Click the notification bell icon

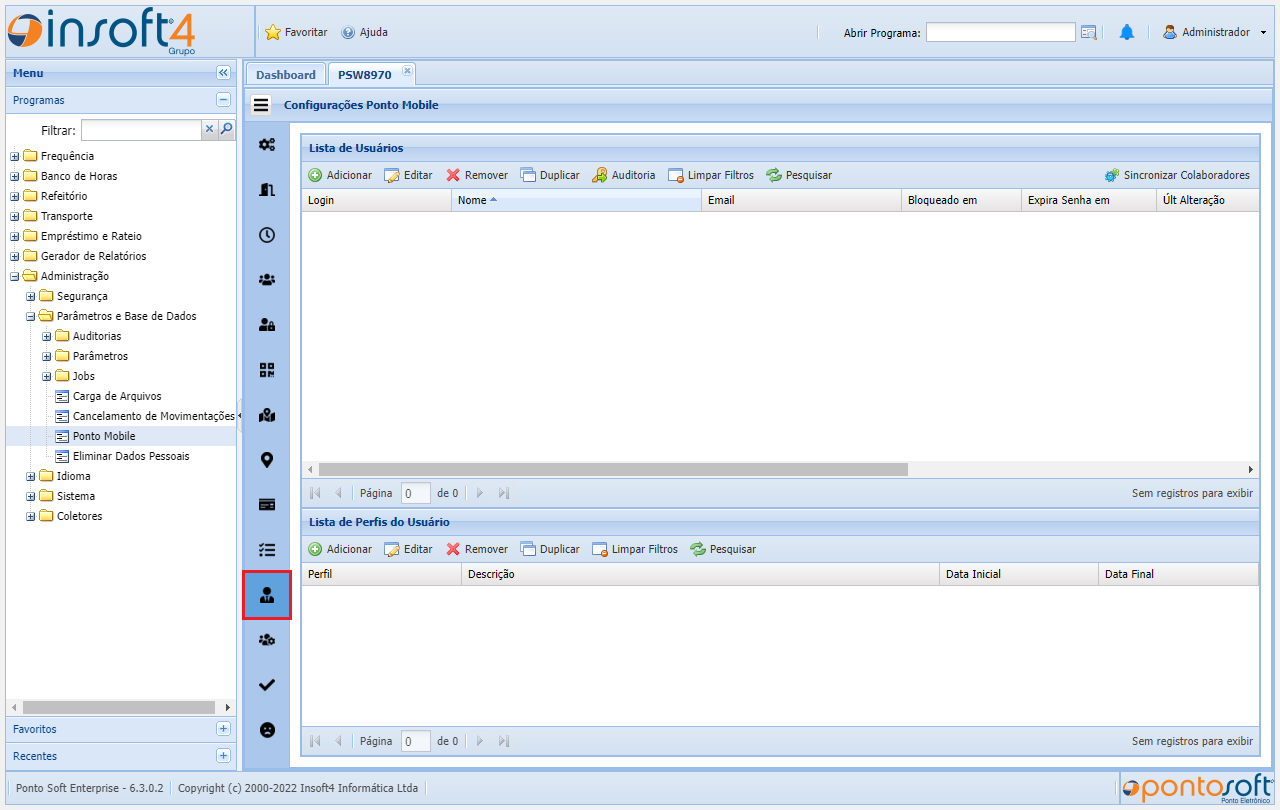pyautogui.click(x=1127, y=33)
